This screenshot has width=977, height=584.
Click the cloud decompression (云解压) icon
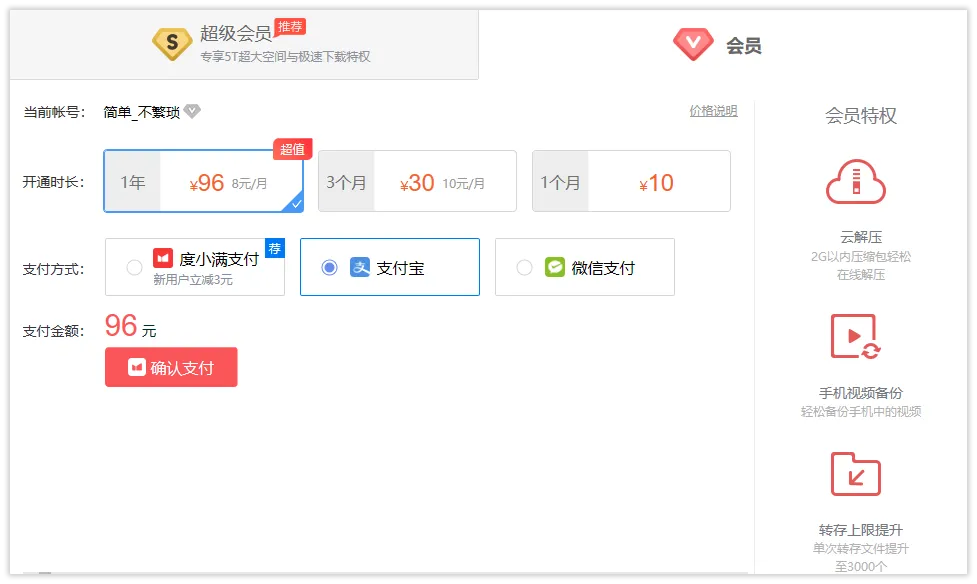(x=855, y=182)
